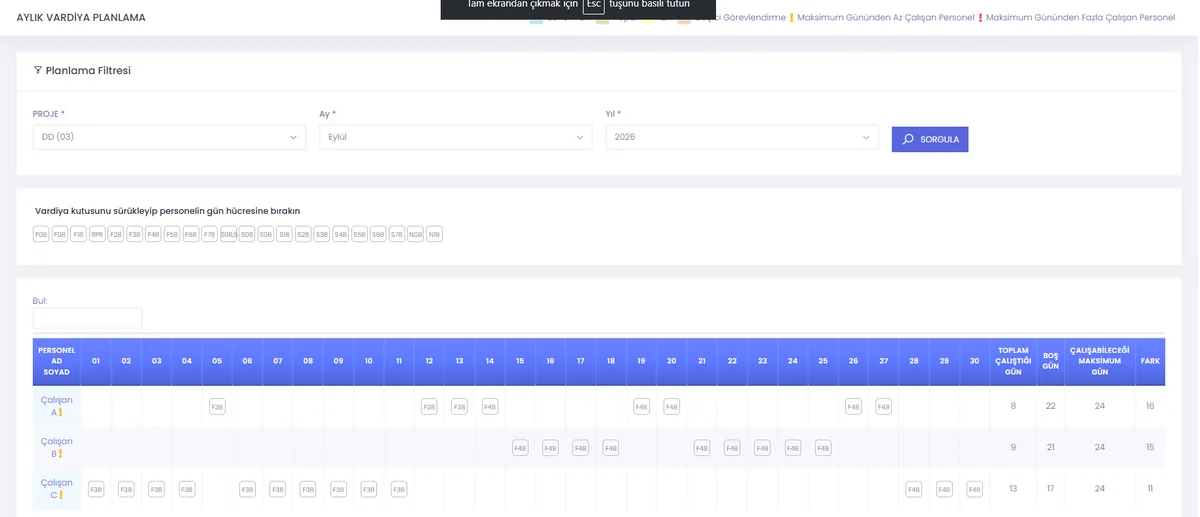Click Çalışan A's shift box on day 12
The image size is (1200, 517).
tap(429, 407)
